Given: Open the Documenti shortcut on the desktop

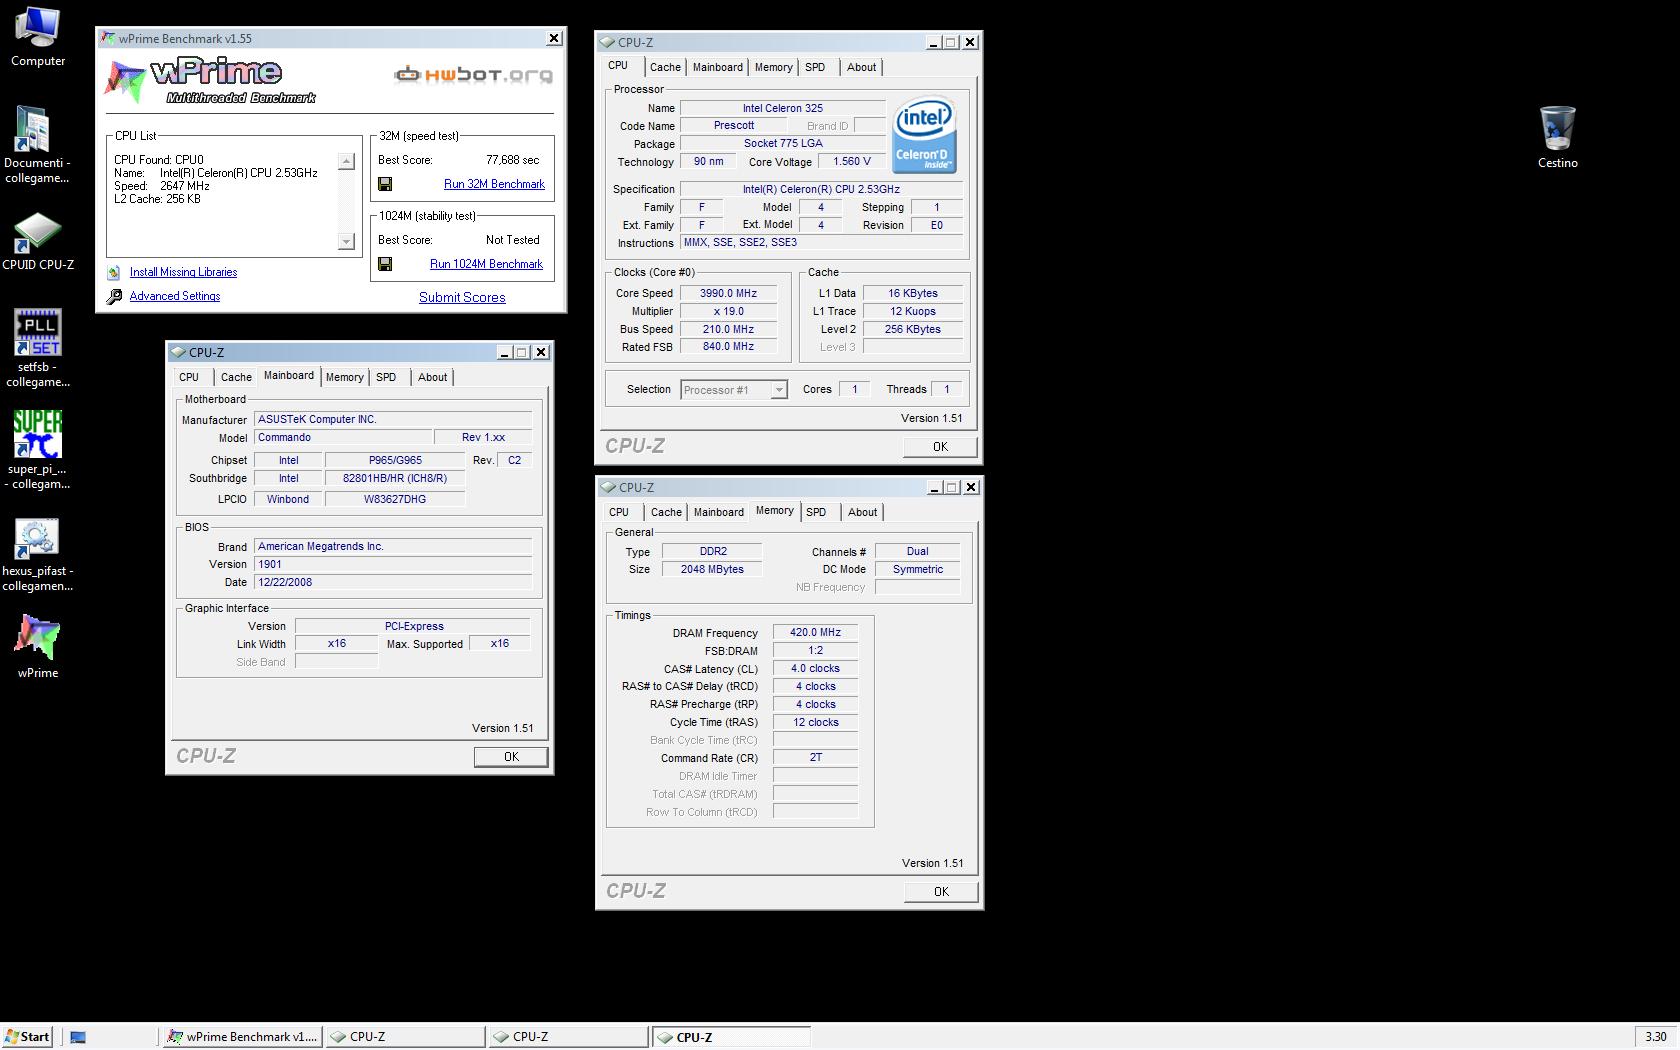Looking at the screenshot, I should pos(38,145).
